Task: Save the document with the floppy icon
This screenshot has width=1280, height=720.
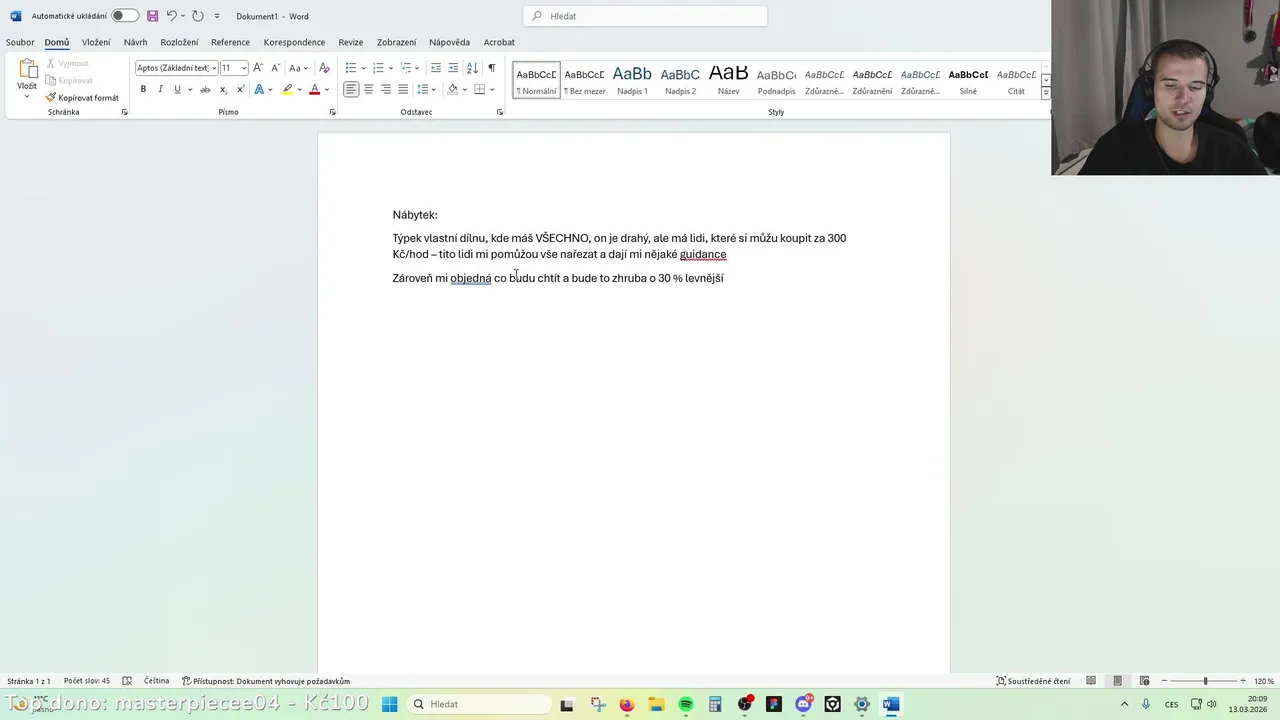Action: (x=152, y=16)
